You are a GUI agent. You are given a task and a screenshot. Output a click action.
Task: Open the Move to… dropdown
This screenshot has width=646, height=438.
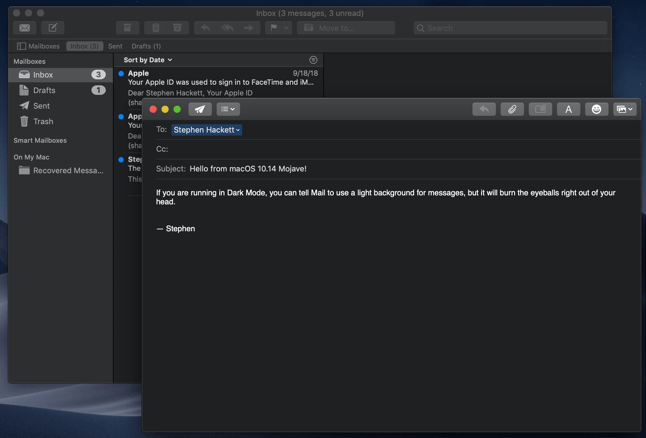tap(346, 28)
